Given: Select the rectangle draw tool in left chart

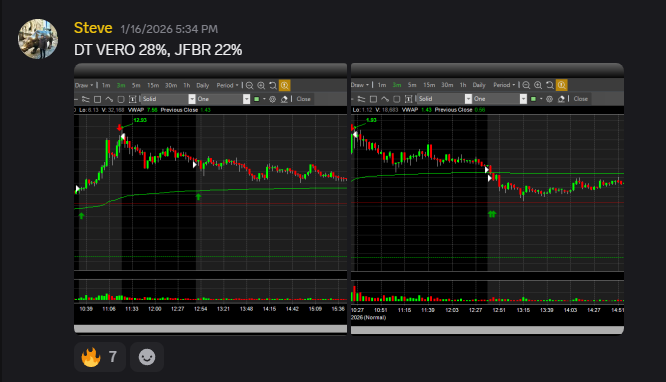Looking at the screenshot, I should click(x=97, y=99).
